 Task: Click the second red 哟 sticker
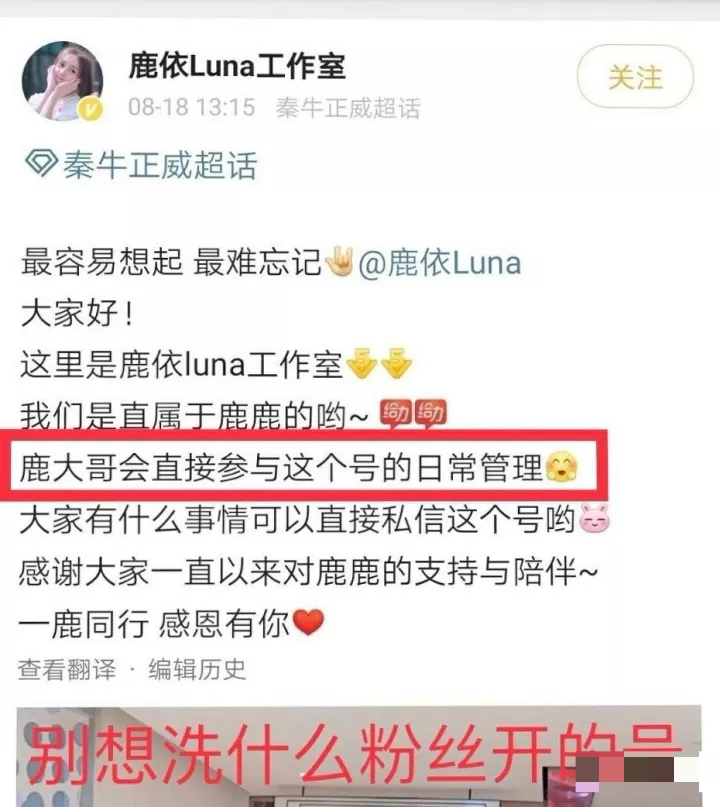click(430, 413)
